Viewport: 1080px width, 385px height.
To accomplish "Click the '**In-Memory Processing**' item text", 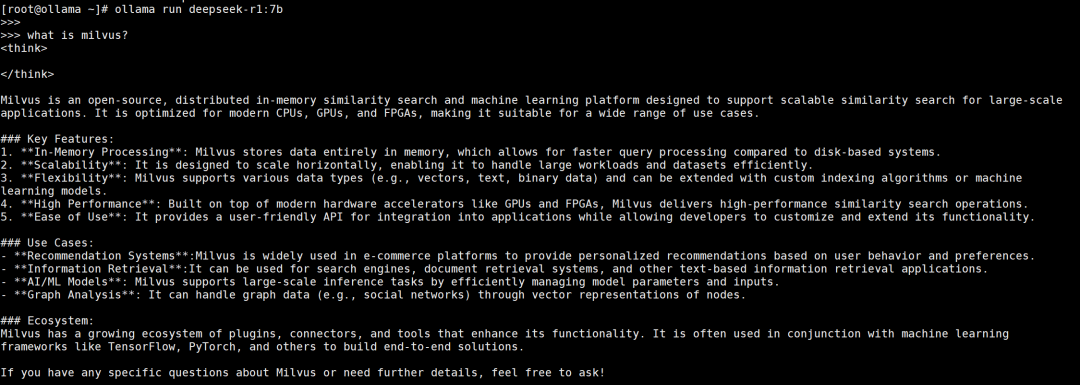I will pos(101,152).
